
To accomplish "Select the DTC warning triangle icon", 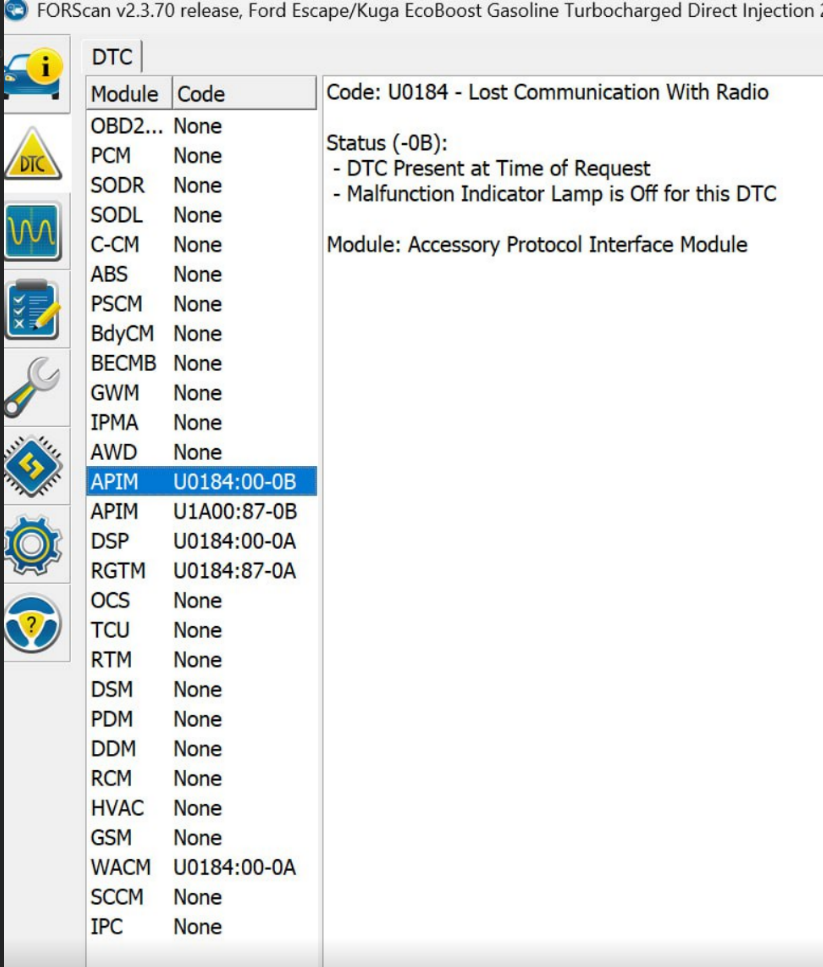I will [34, 155].
